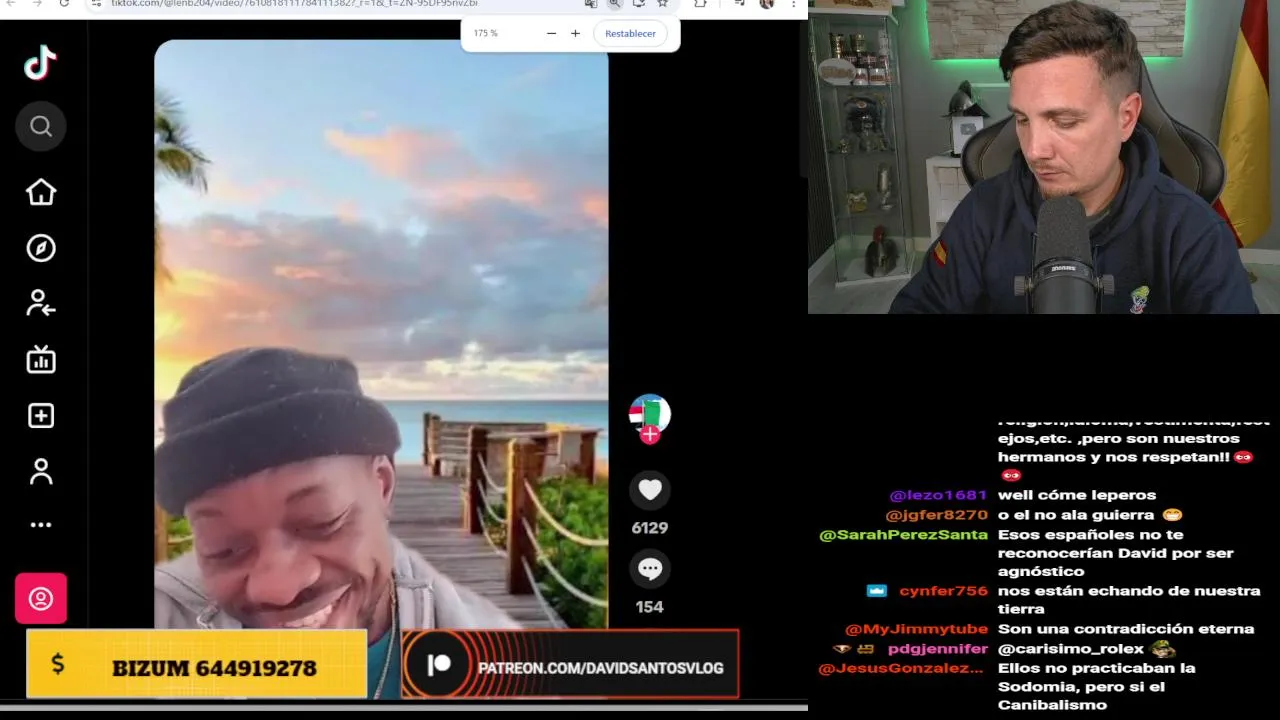Click the message "well cóme leperos"
Viewport: 1280px width, 720px height.
coord(1077,495)
